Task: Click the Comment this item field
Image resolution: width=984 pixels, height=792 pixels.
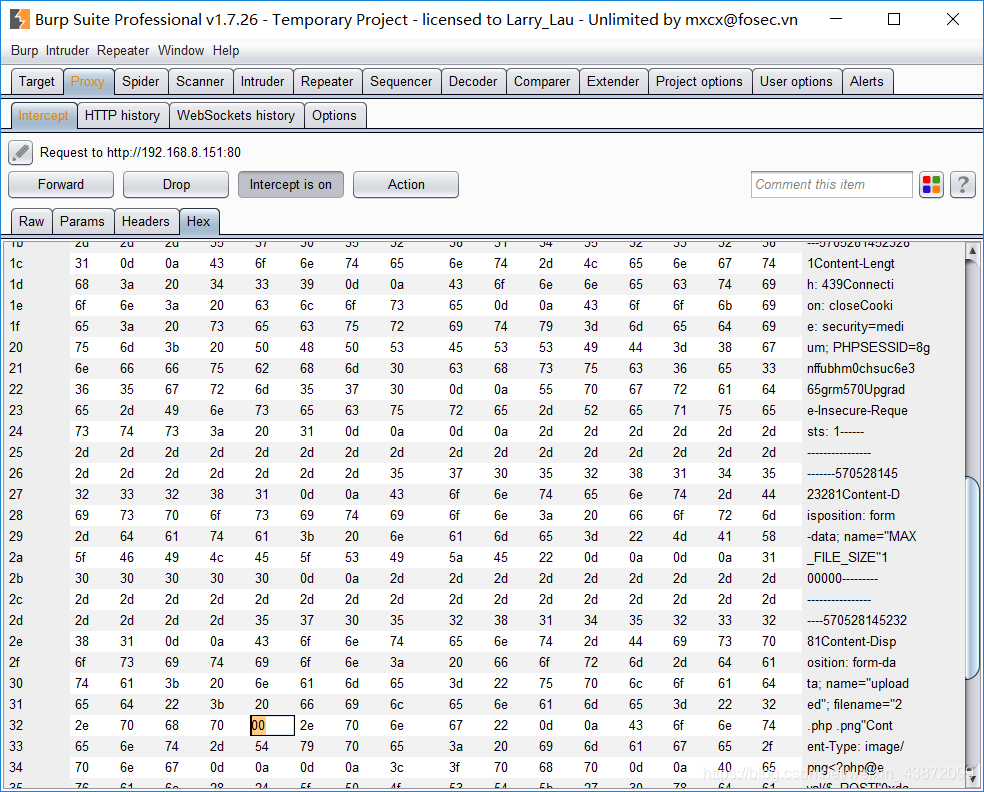Action: [832, 185]
